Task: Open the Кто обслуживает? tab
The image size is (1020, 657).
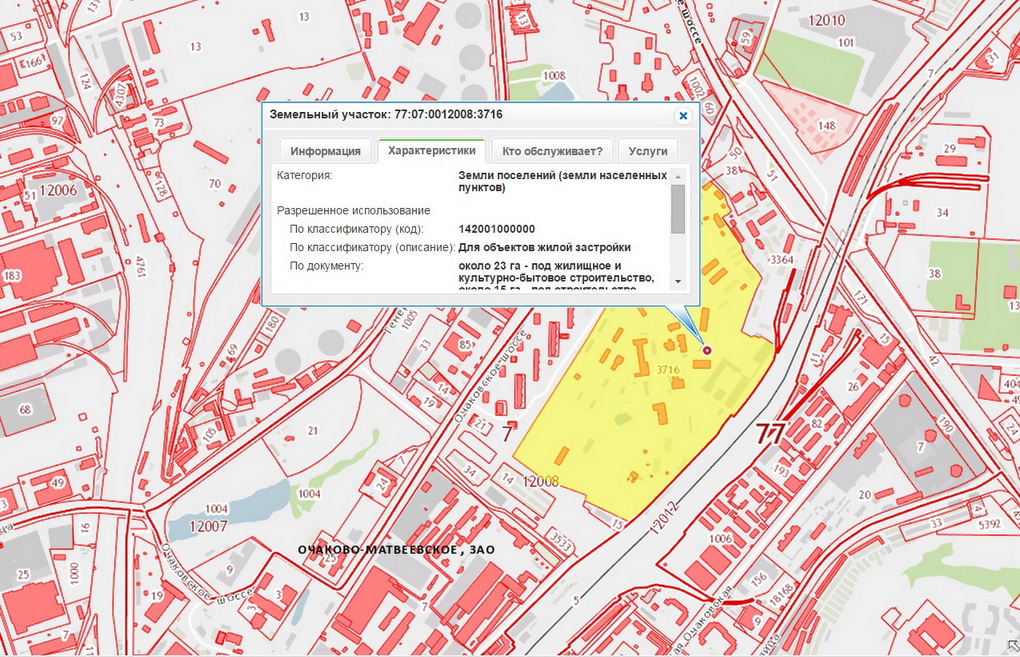Action: coord(552,152)
